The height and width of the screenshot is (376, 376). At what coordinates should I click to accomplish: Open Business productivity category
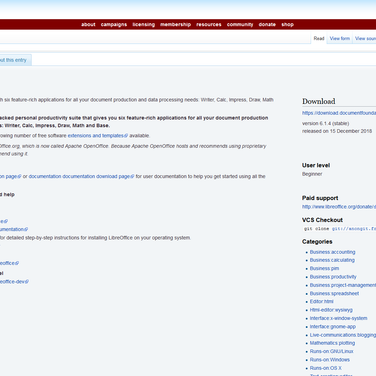(333, 277)
